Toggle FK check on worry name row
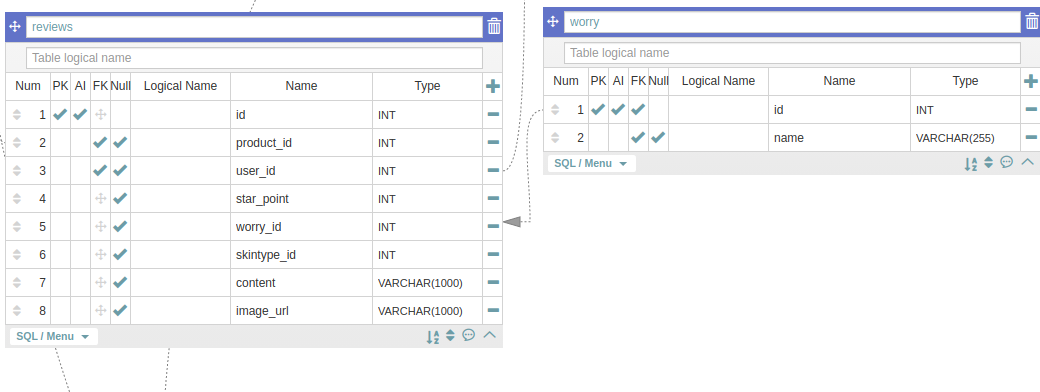 [638, 137]
